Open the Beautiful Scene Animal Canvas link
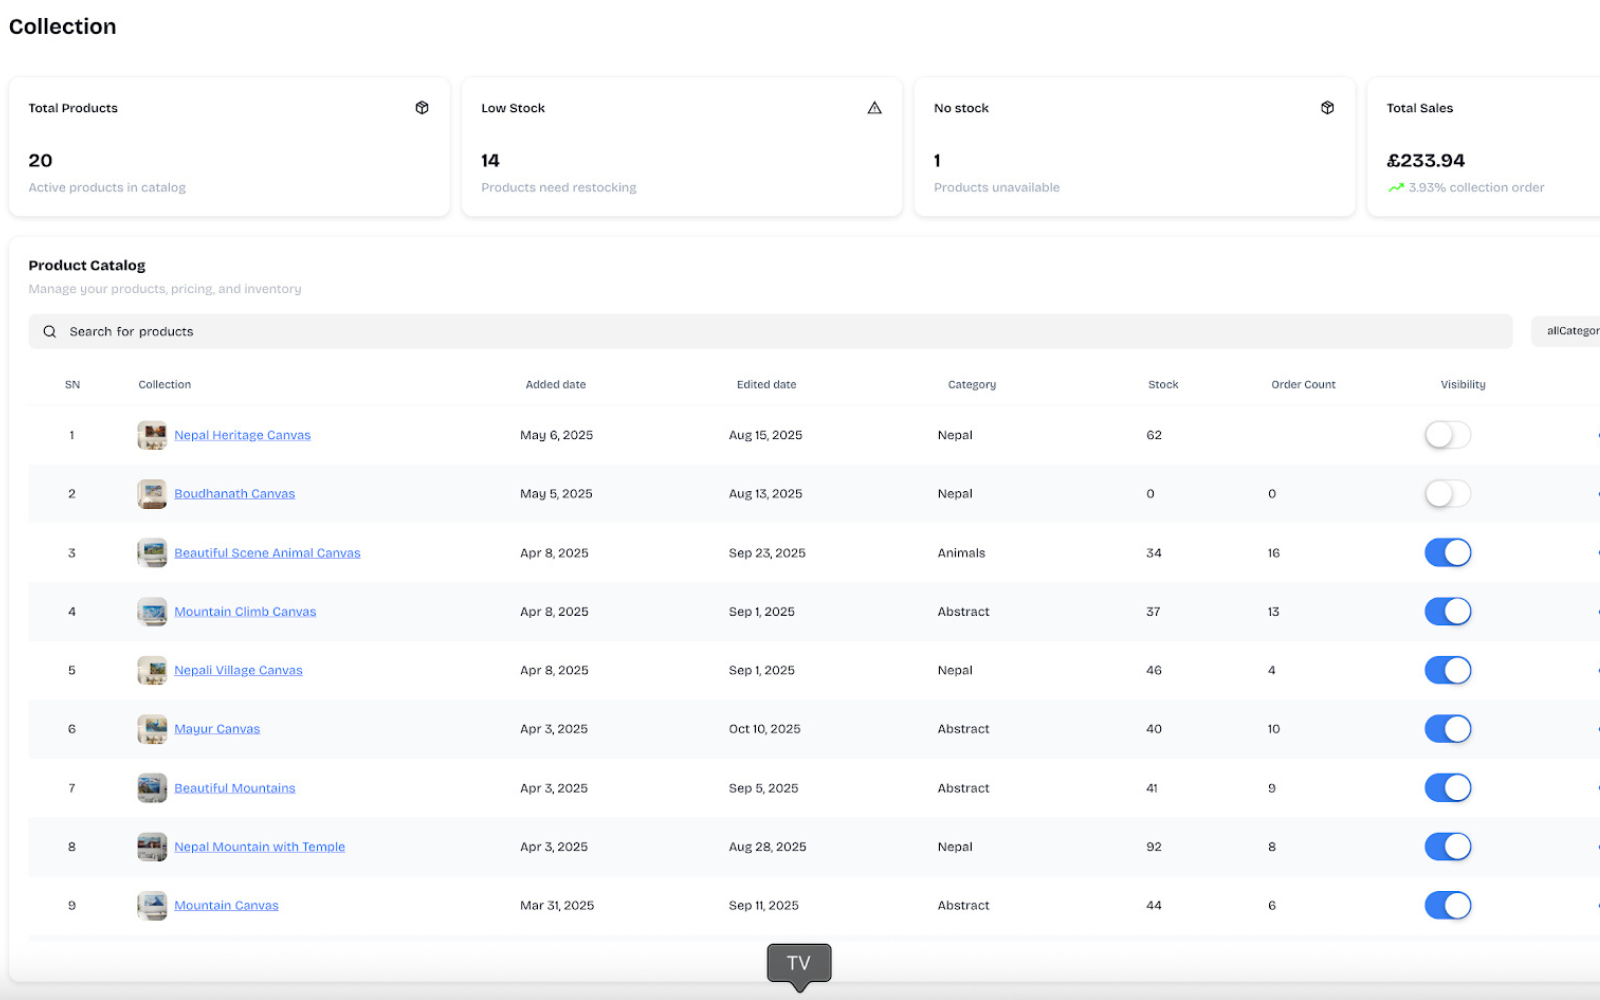This screenshot has height=1000, width=1600. [x=267, y=553]
